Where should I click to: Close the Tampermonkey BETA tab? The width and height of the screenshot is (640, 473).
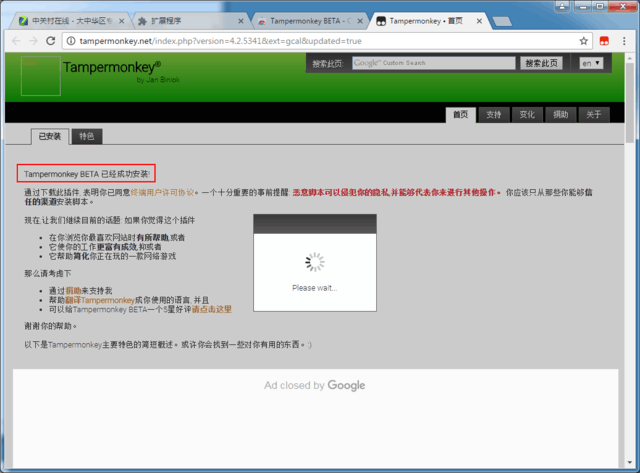tap(360, 21)
